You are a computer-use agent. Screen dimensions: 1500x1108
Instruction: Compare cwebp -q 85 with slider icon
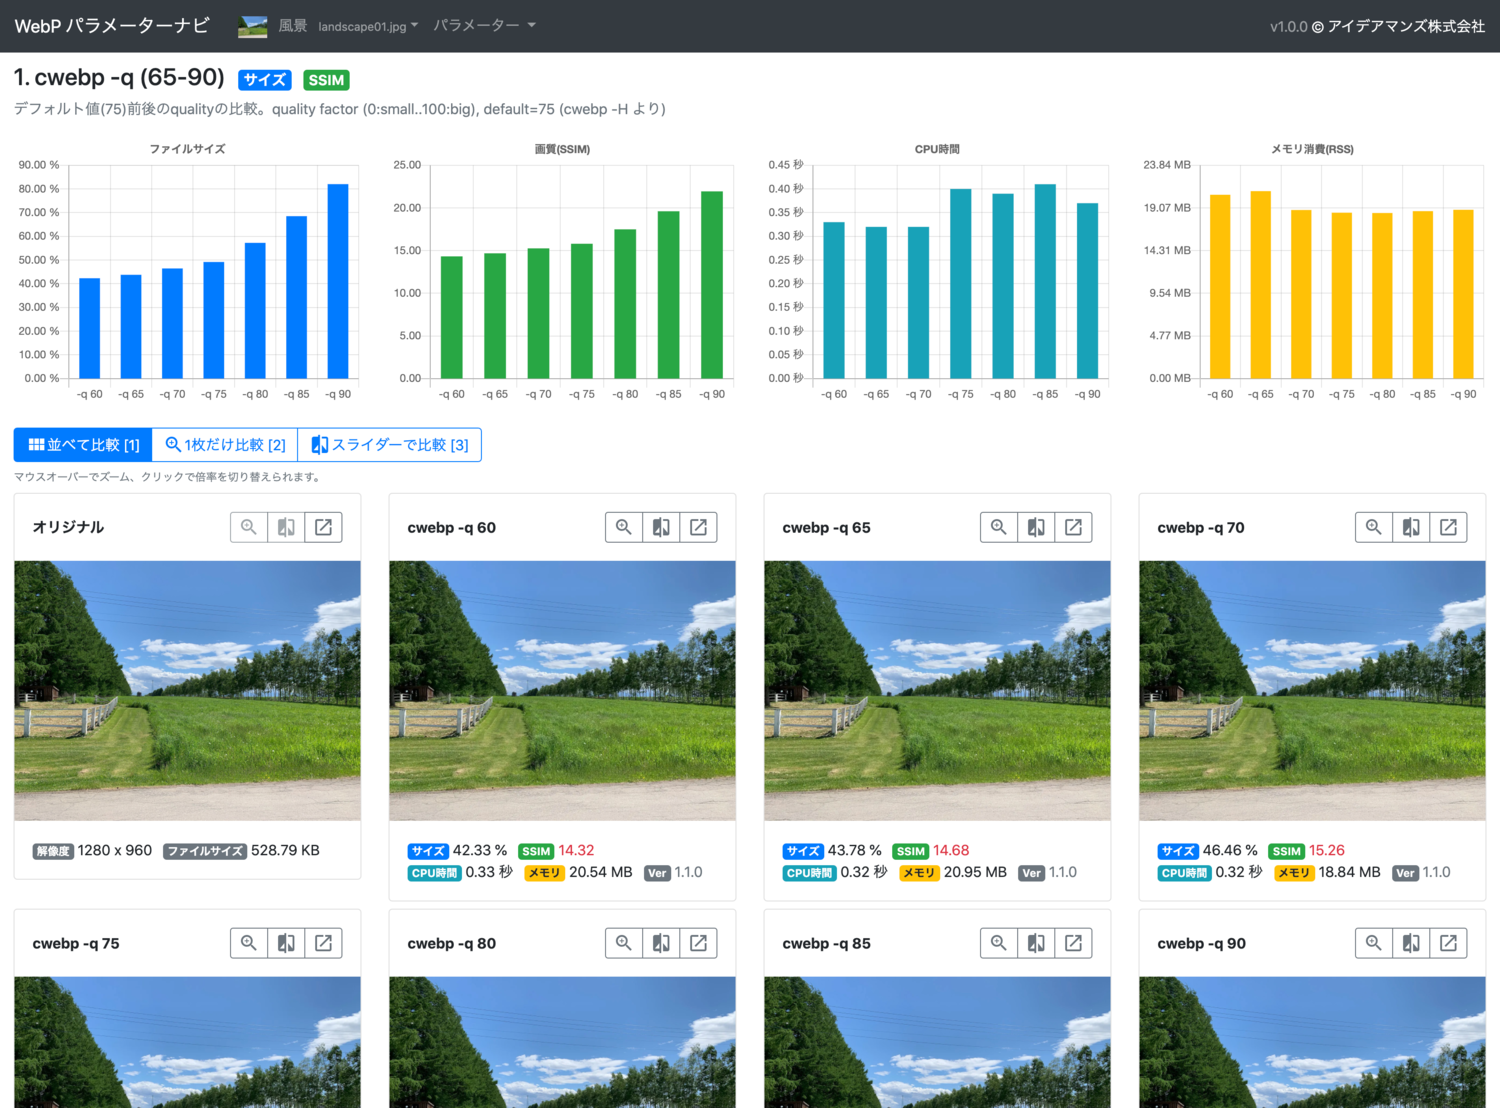tap(1036, 943)
